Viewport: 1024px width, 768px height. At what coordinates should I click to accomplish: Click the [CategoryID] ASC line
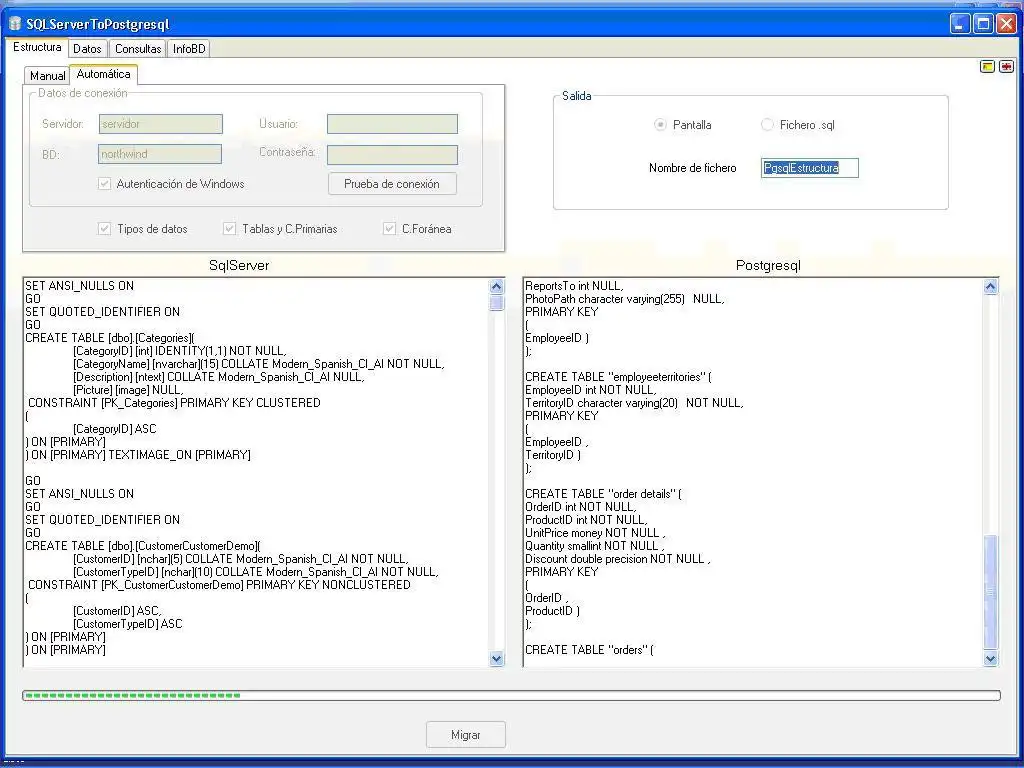pos(115,429)
